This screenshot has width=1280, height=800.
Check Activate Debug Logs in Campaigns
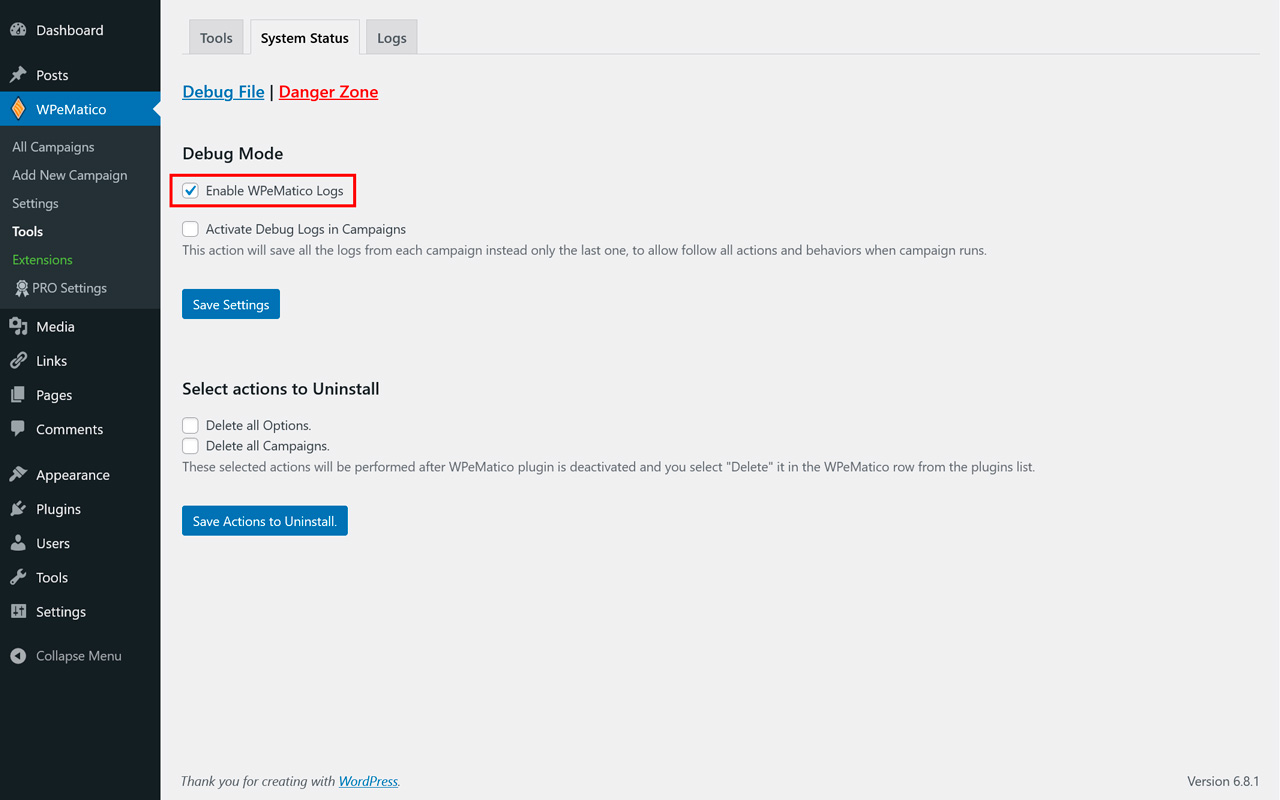(190, 229)
